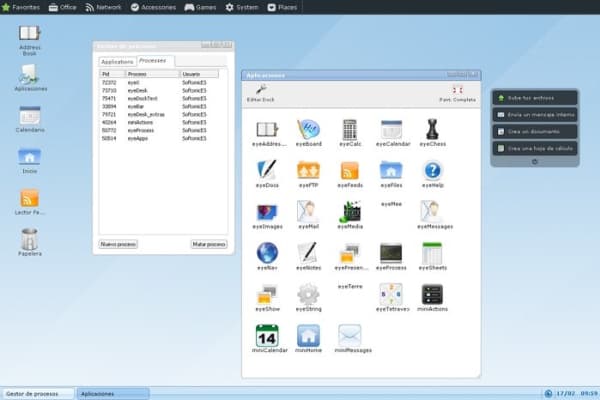The width and height of the screenshot is (600, 400).
Task: Switch to the Applications tab
Action: coord(117,62)
